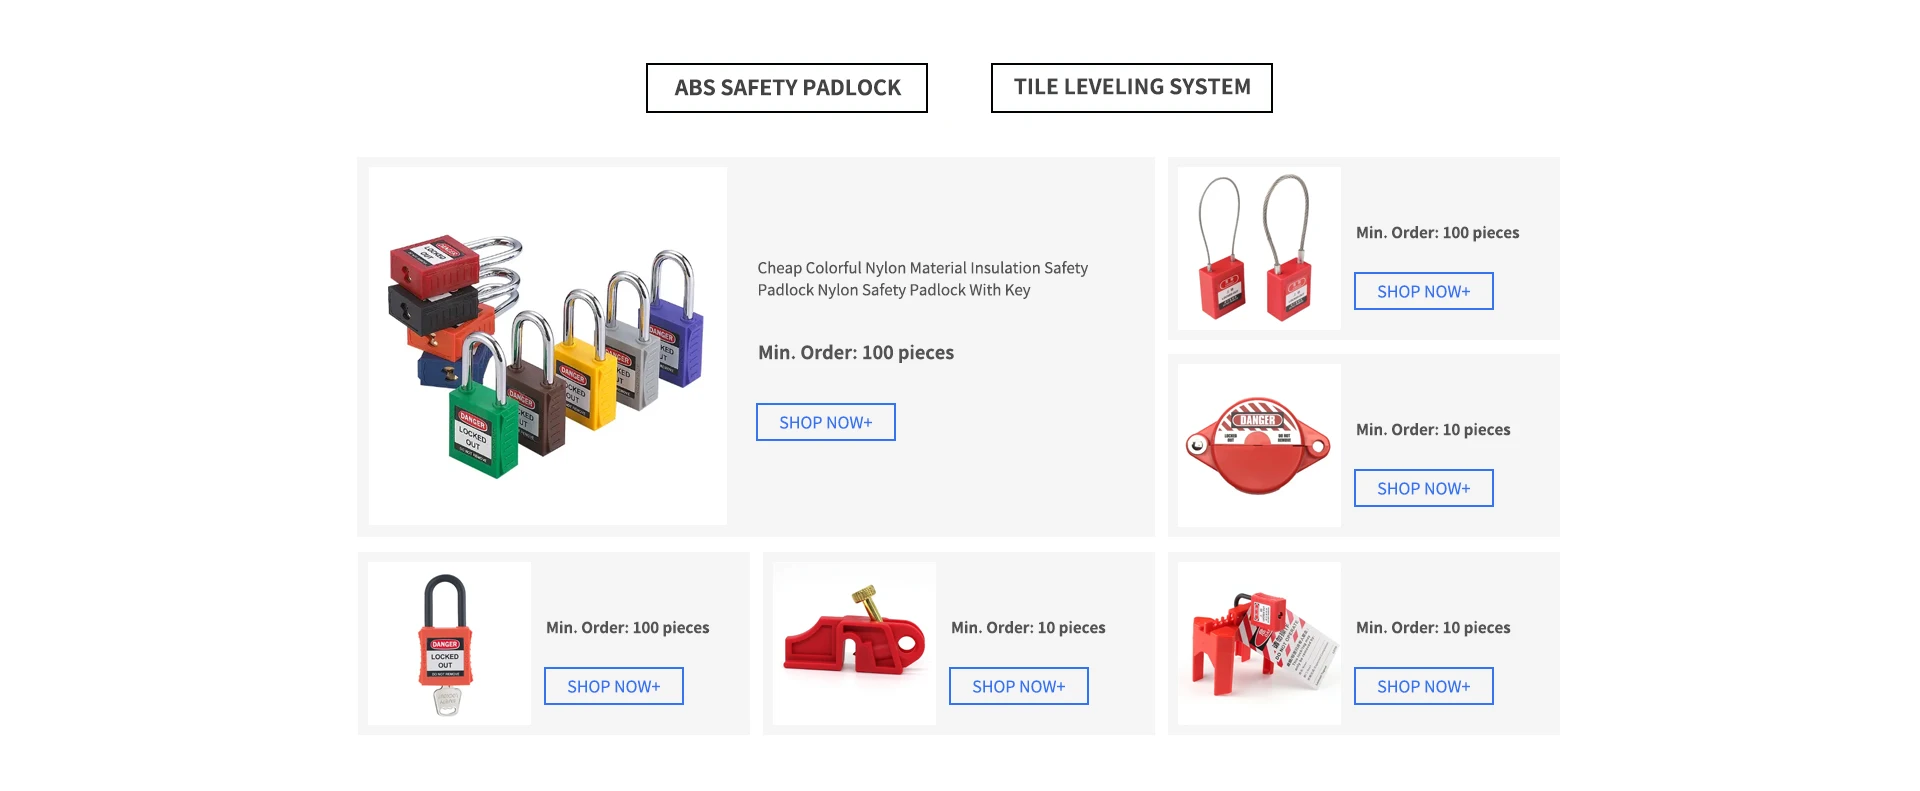The image size is (1920, 791).
Task: Click SHOP NOW+ beside valve lockout
Action: (1424, 488)
